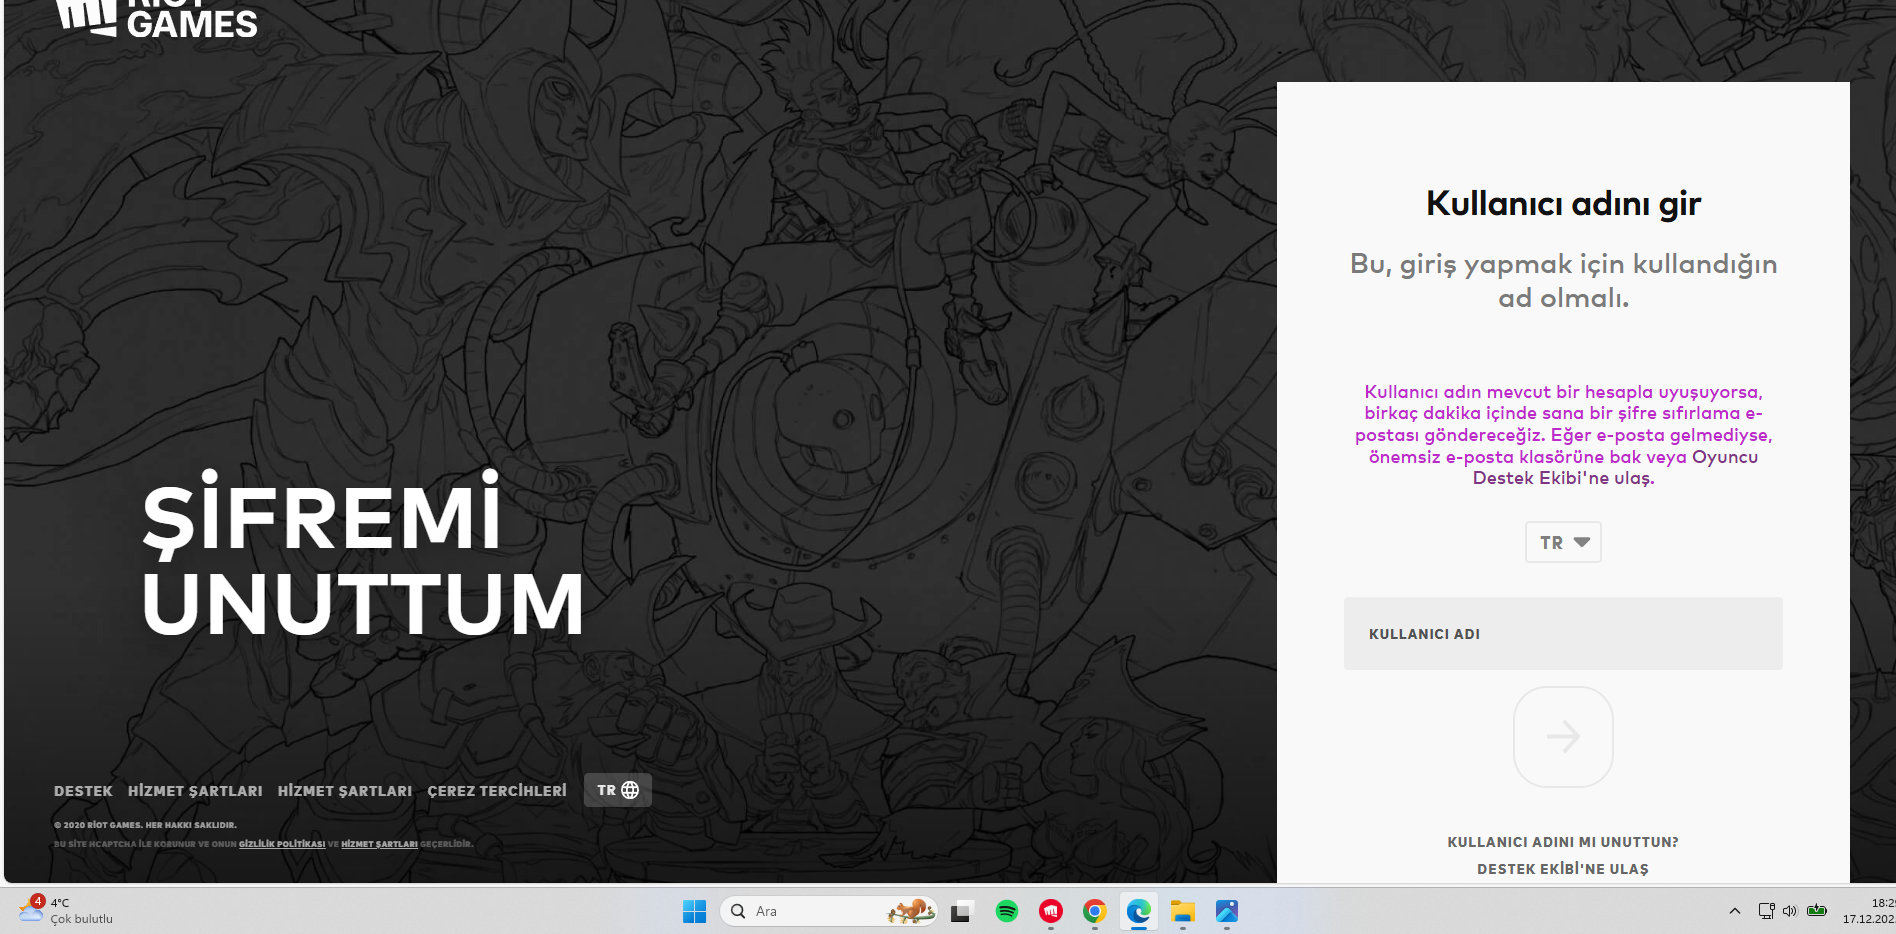Open the Windows Start menu
Viewport: 1896px width, 934px height.
point(694,911)
